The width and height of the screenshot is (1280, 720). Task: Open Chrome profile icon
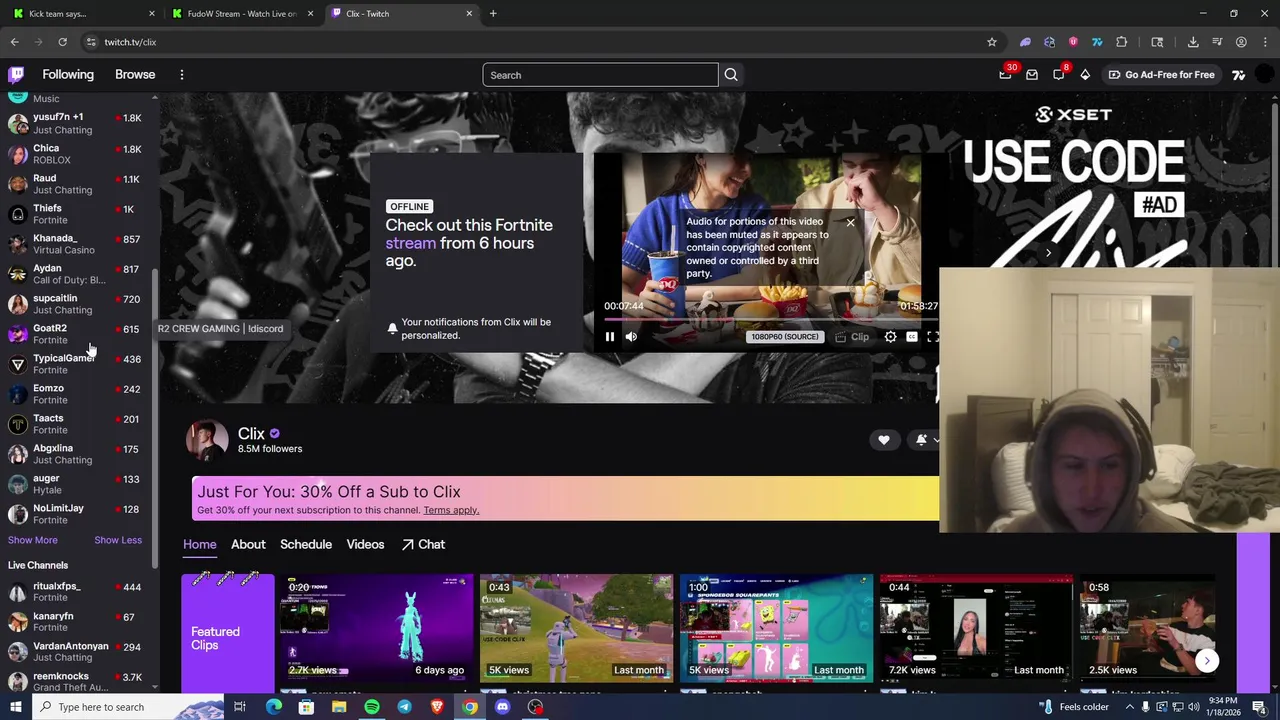point(1241,42)
